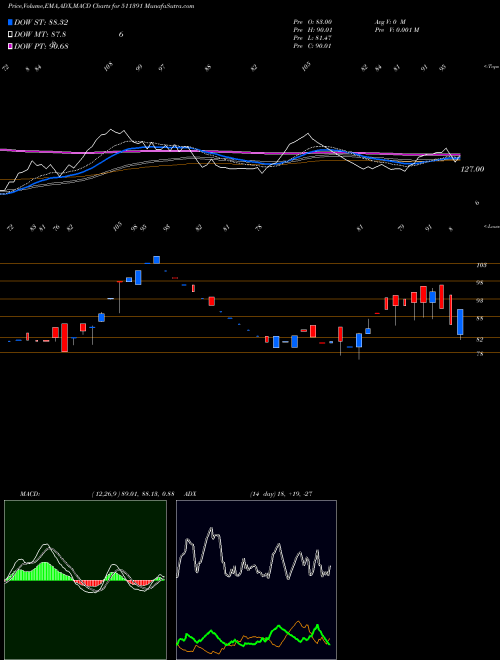Screen dimensions: 500x660
Task: Click the 103 price level label
Action: (481, 265)
